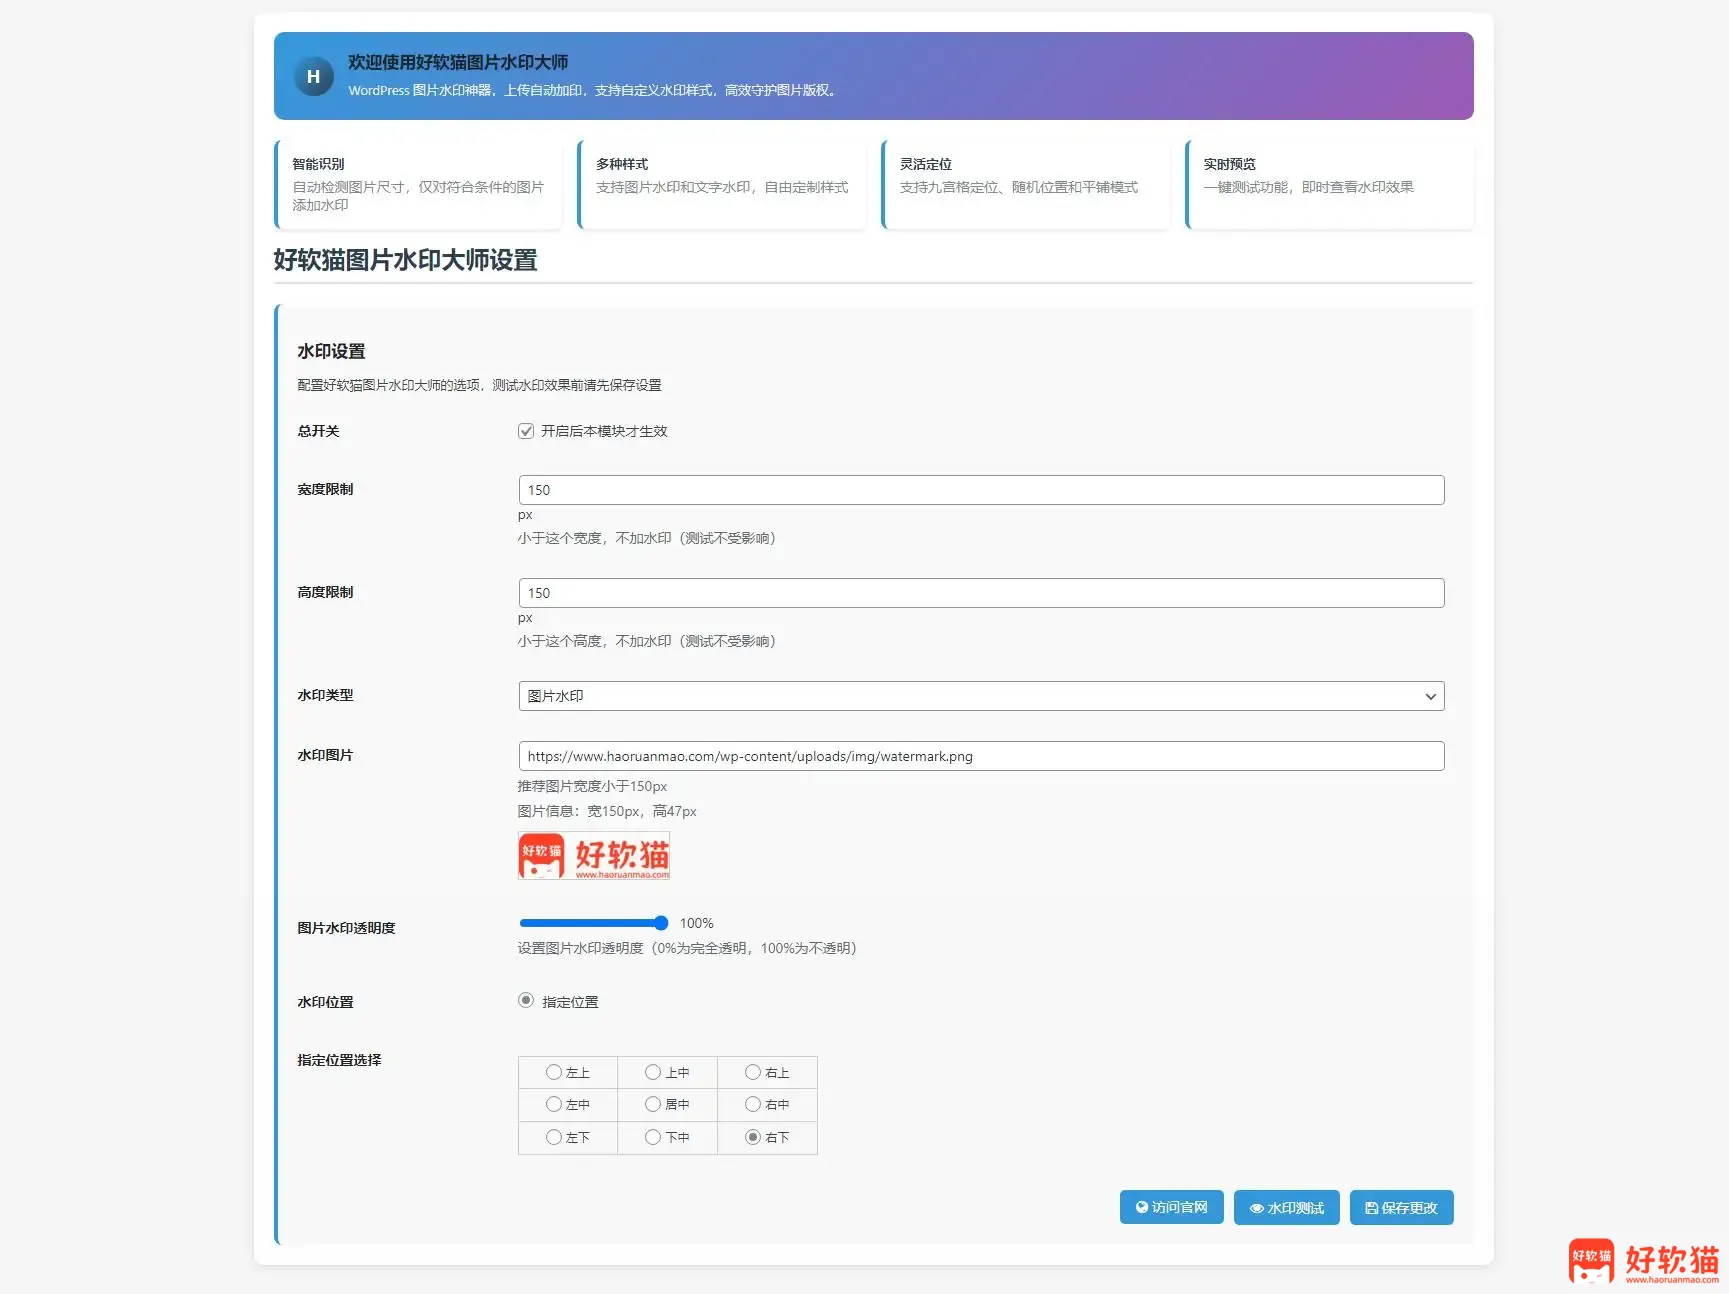Screen dimensions: 1729x1294
Task: Click the 图片水印透明度 opacity slider handle
Action: point(661,923)
